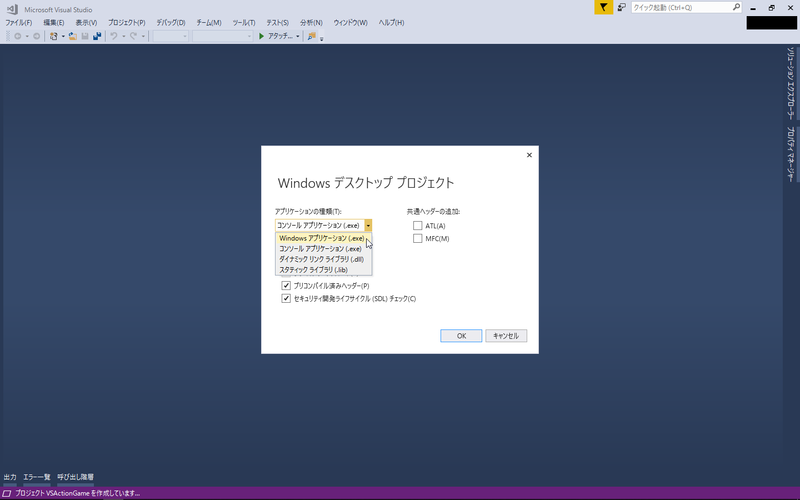Click the Save All icon

(96, 36)
